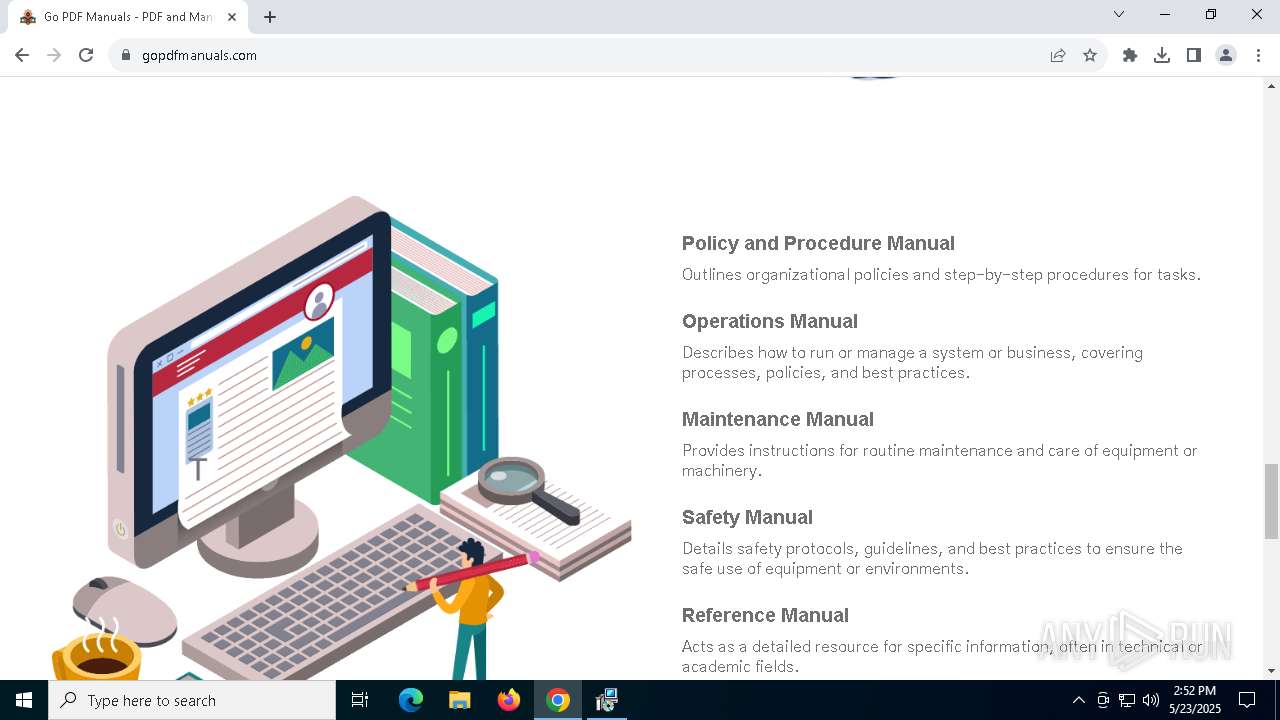The image size is (1280, 720).
Task: Open the volume tray icon
Action: coord(1151,700)
